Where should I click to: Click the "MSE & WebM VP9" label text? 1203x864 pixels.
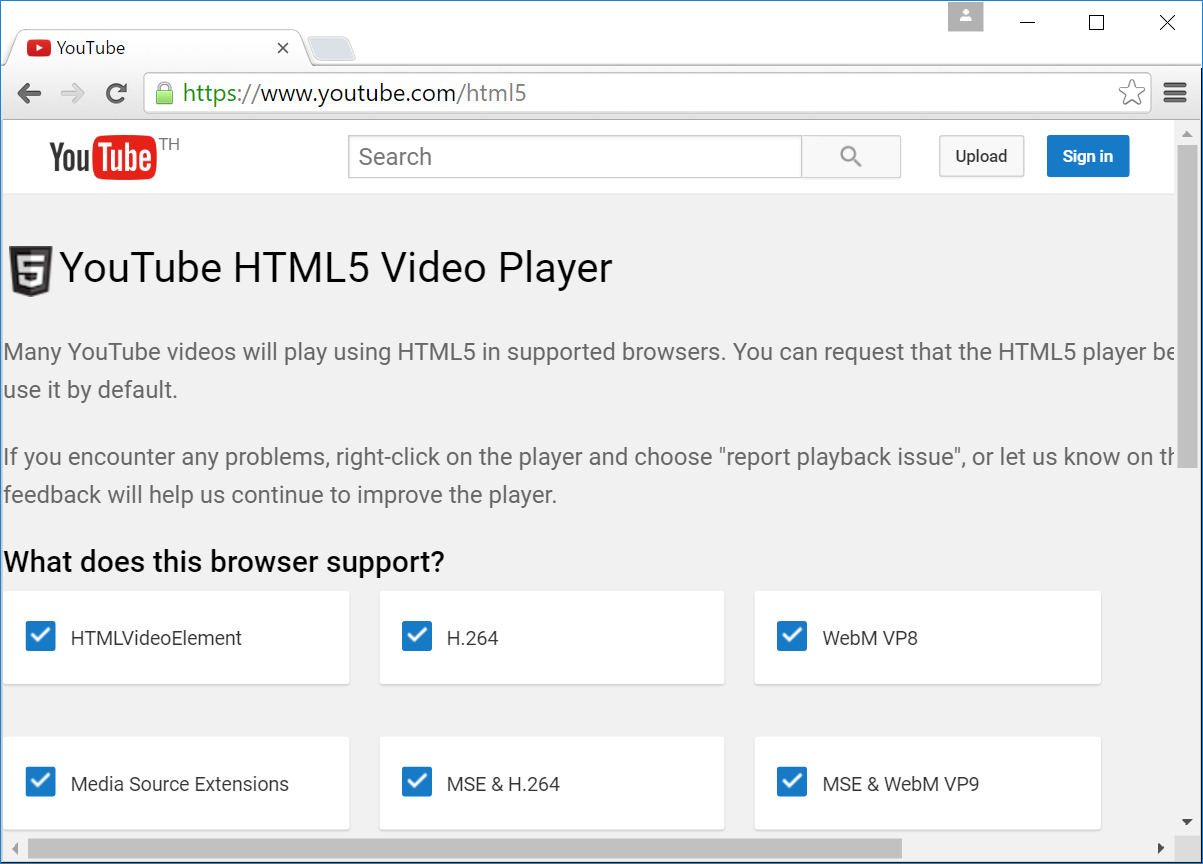(901, 784)
